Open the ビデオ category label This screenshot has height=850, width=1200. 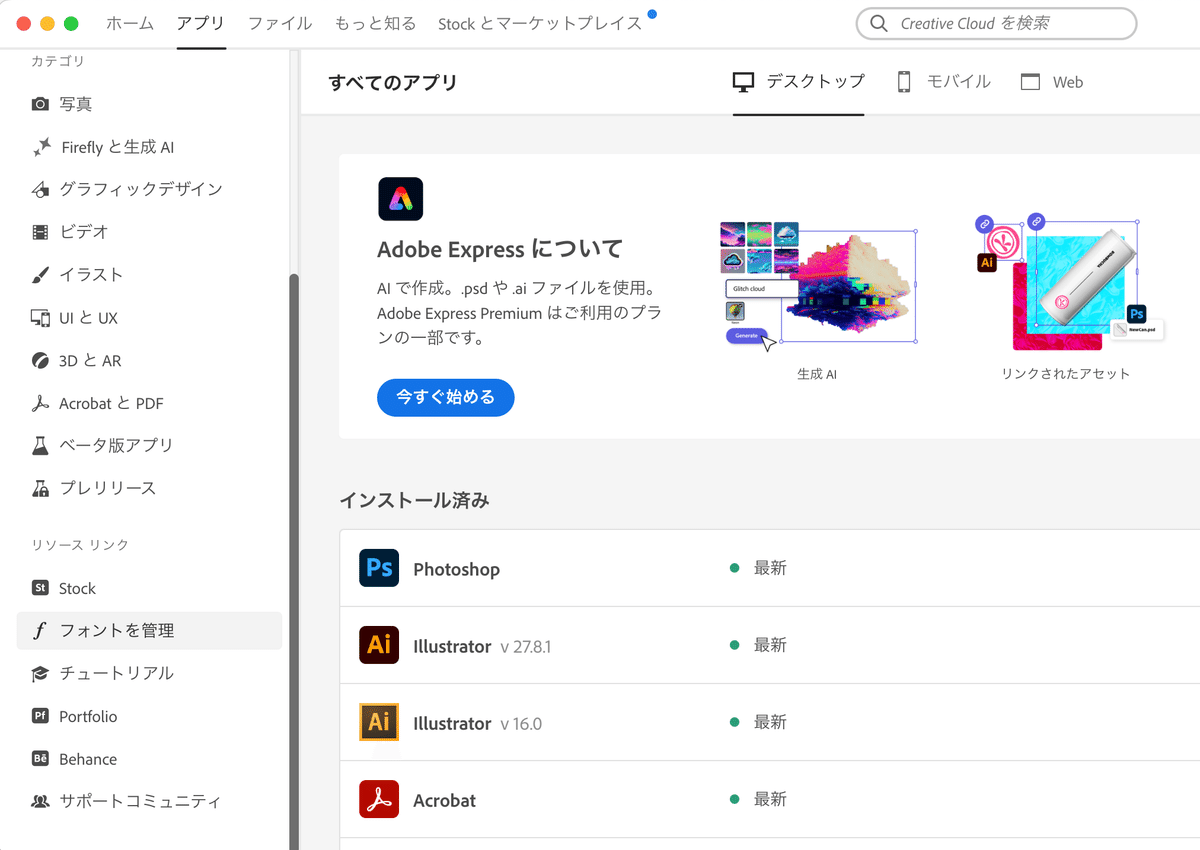point(84,232)
